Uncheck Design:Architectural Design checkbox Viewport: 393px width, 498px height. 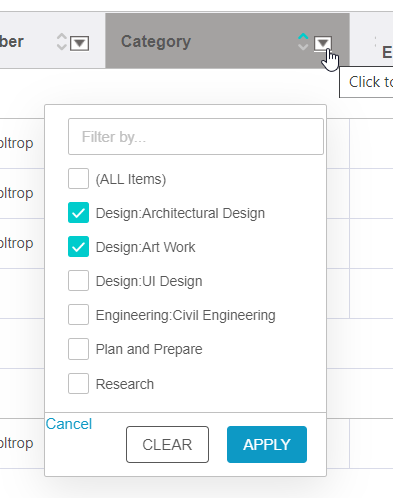click(x=78, y=212)
